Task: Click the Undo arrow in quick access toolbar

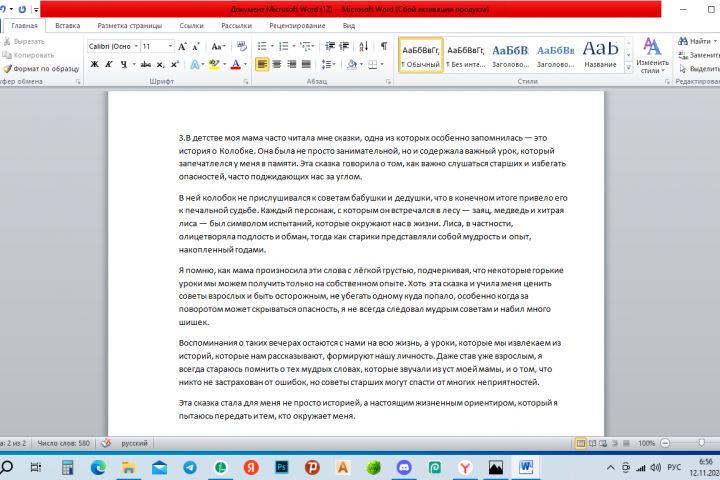Action: tap(3, 9)
